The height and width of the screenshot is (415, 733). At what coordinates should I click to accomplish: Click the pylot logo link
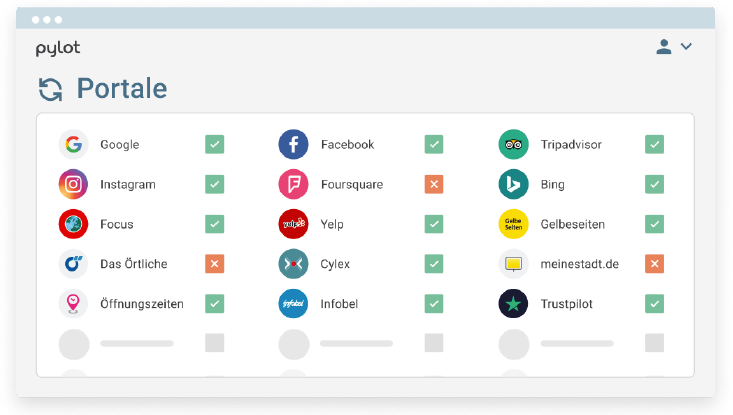[58, 48]
